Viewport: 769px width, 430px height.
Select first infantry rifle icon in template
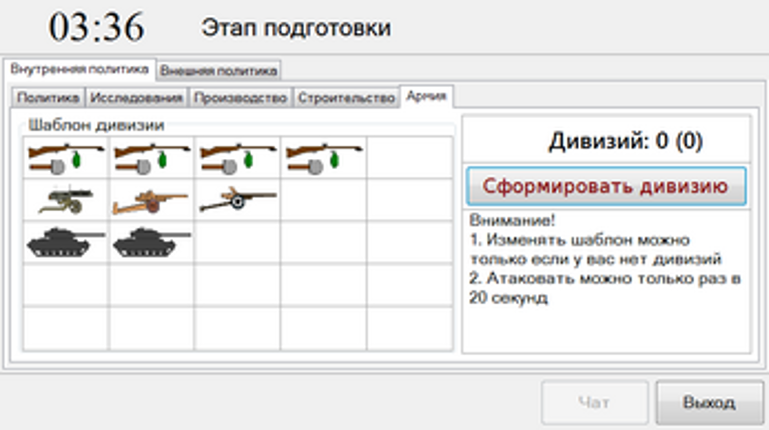pyautogui.click(x=66, y=158)
